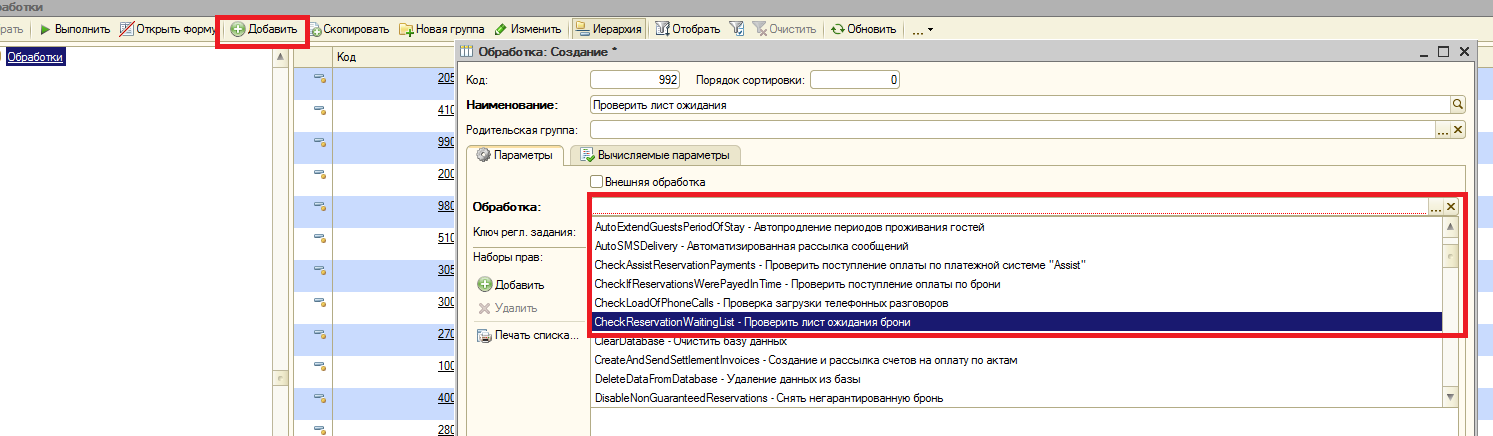Choose CheckIfReservationsWerePayedInTime entry

[x=1016, y=284]
